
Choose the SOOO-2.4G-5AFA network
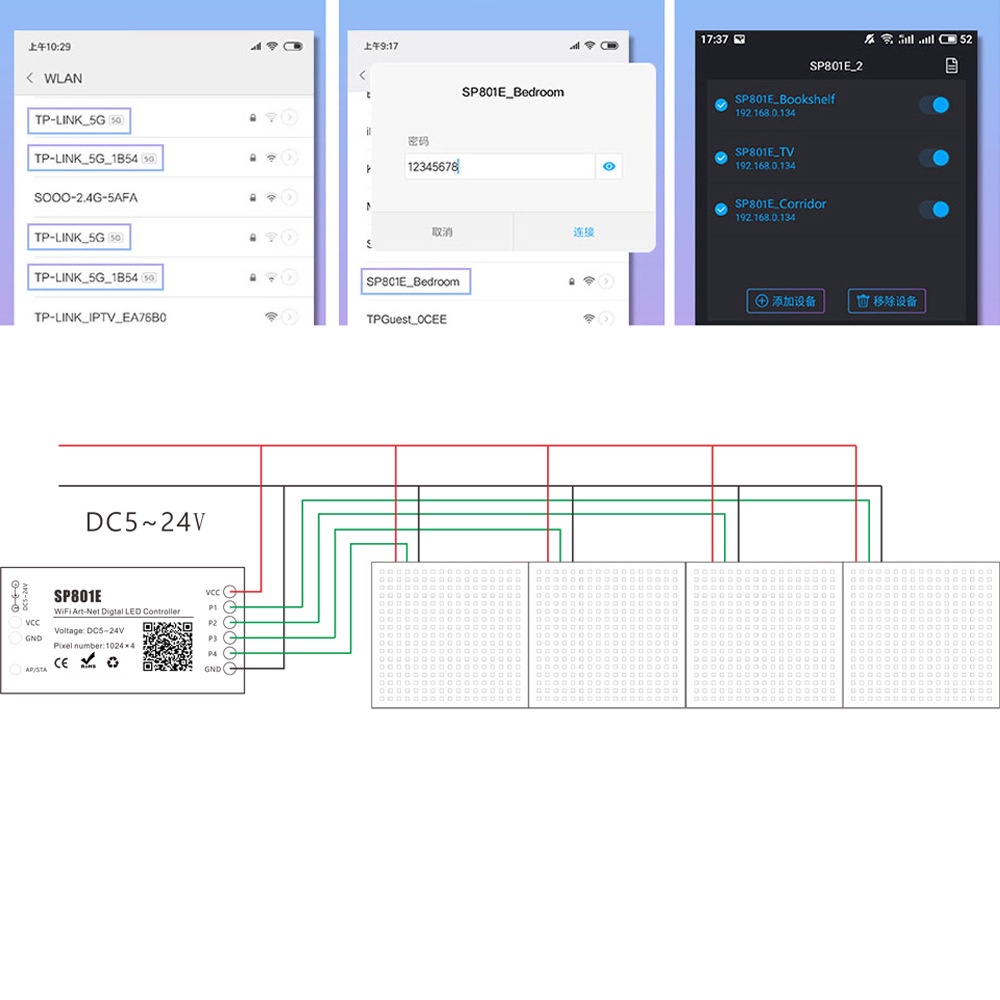point(86,198)
